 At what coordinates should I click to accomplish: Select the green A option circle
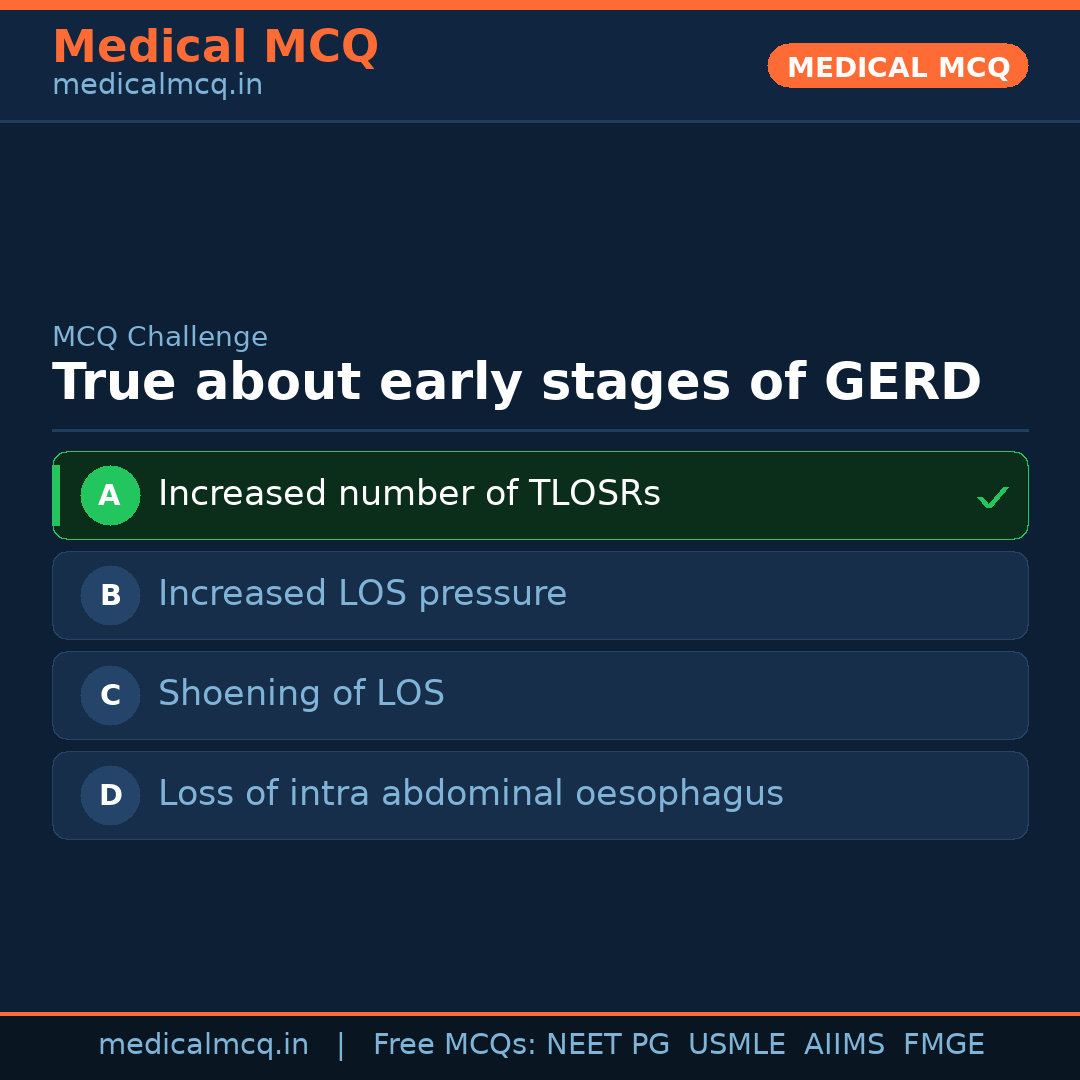110,495
